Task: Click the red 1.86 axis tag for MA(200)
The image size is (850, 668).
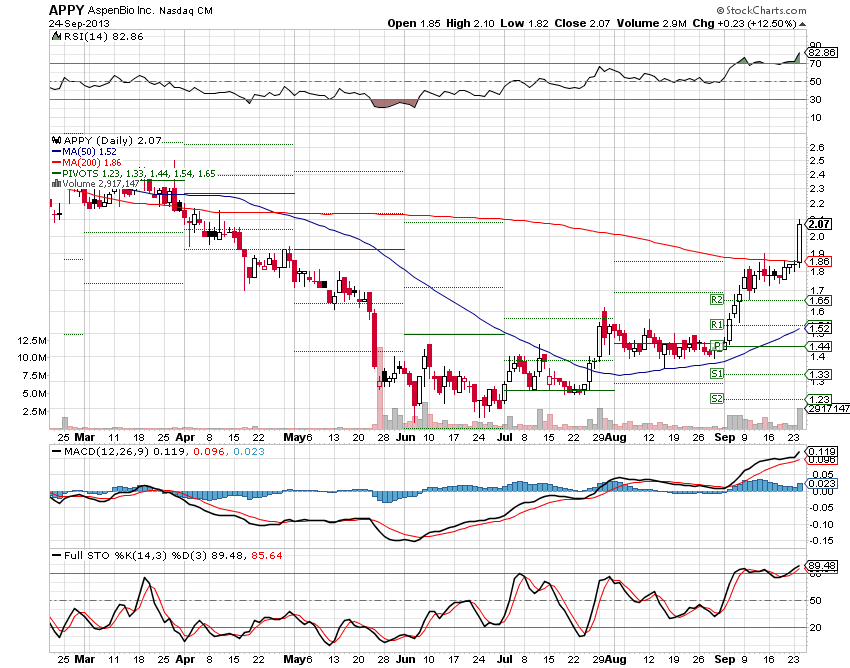Action: point(818,262)
